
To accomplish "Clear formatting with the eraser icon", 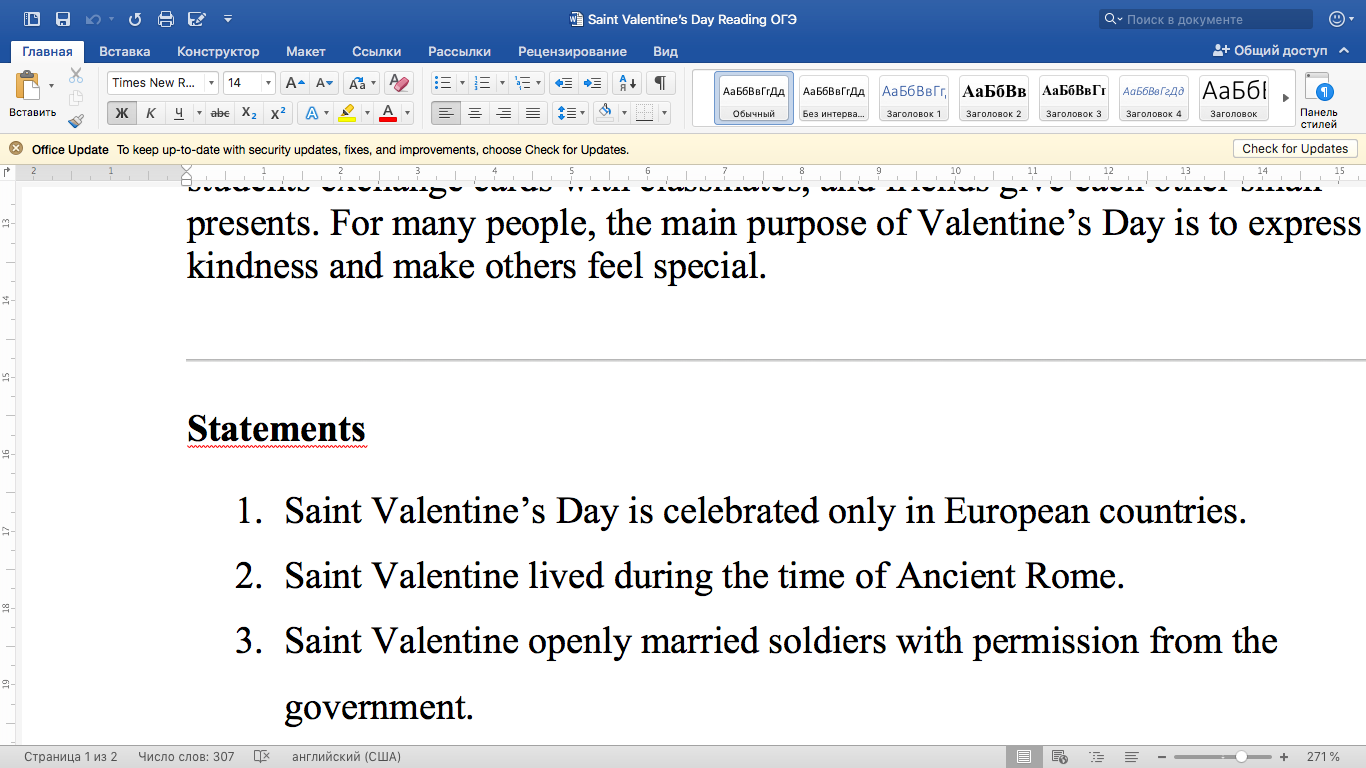I will click(398, 83).
